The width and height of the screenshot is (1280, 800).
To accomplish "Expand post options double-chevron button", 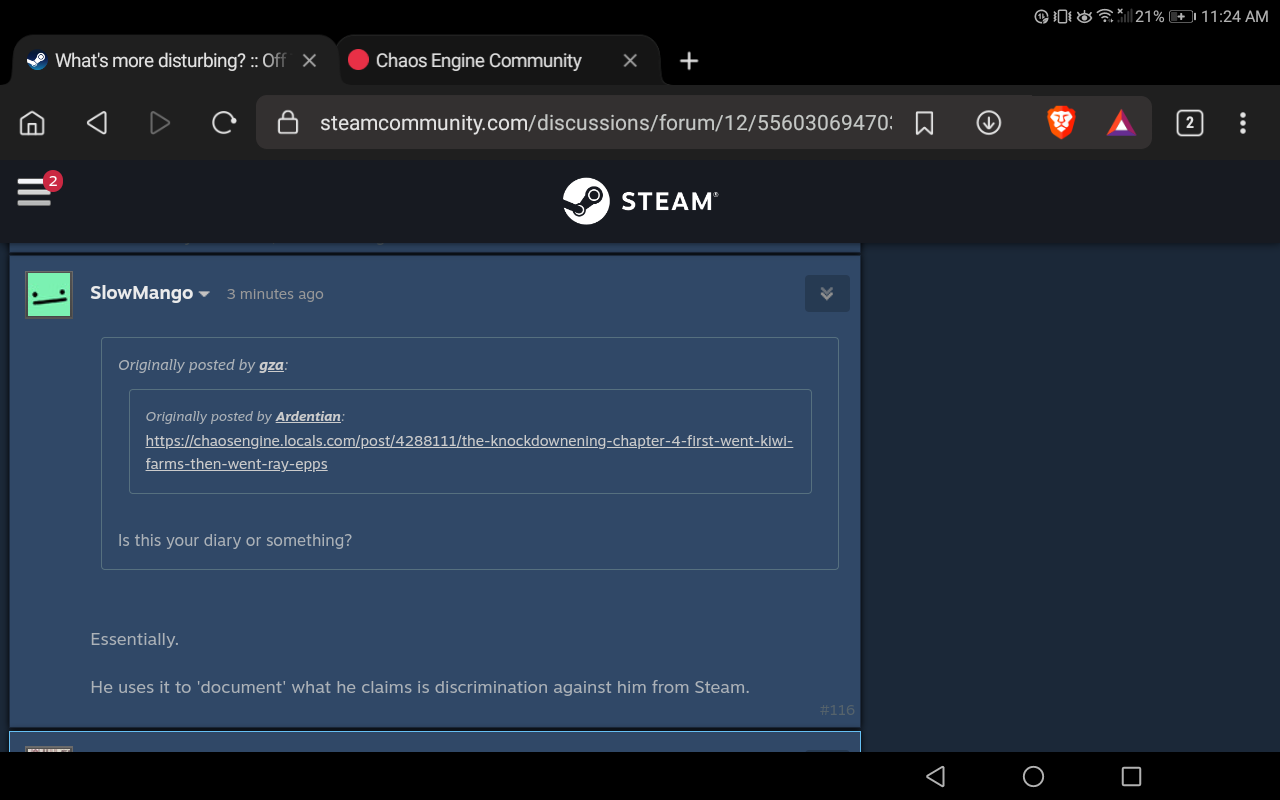I will [x=827, y=294].
